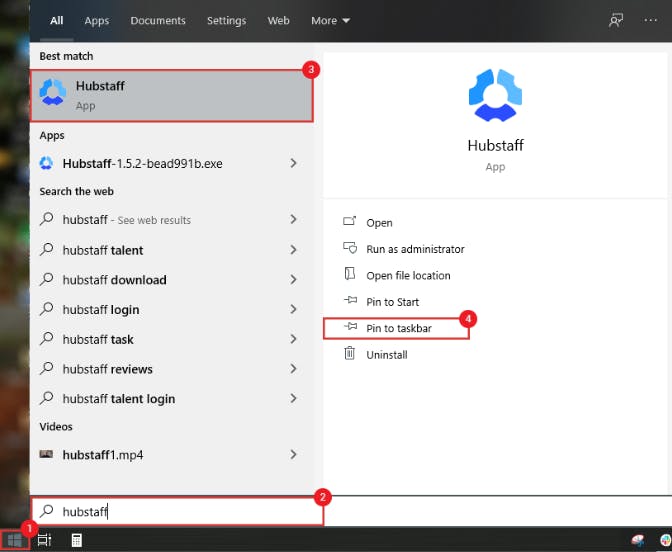Choose Run as administrator
672x552 pixels.
(x=415, y=249)
